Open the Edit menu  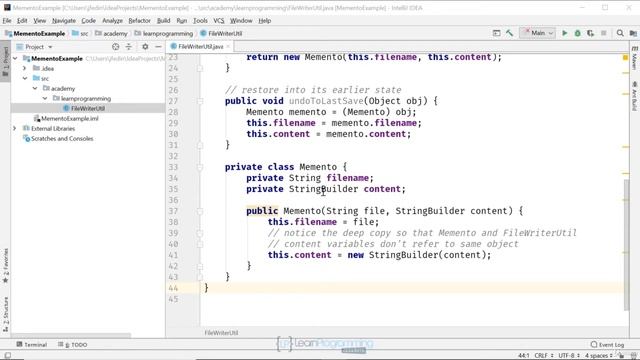22,20
